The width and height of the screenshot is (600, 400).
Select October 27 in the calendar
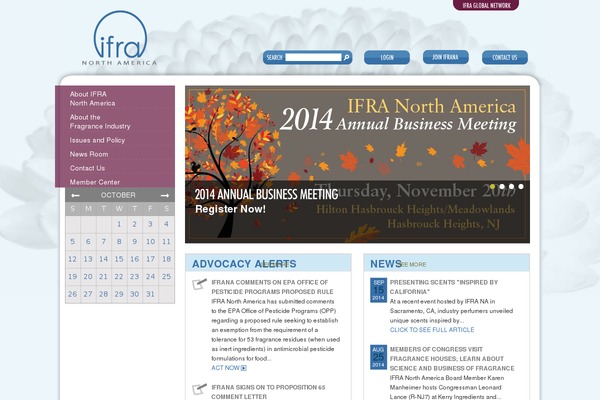click(88, 294)
